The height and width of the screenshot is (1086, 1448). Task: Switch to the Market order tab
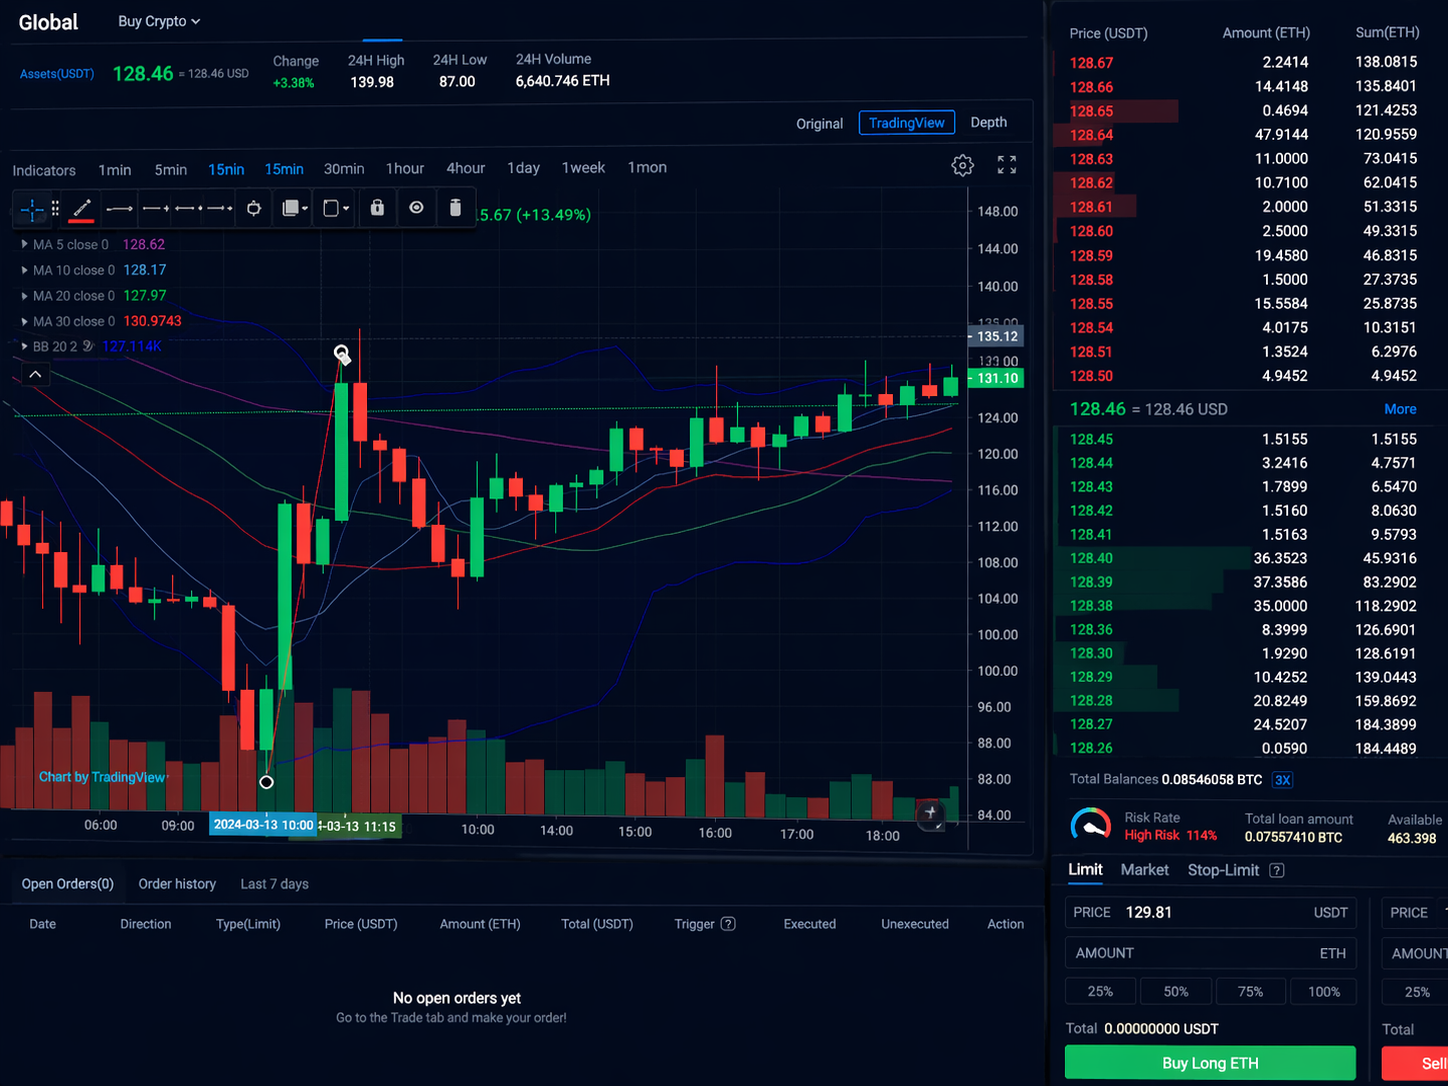pos(1144,870)
